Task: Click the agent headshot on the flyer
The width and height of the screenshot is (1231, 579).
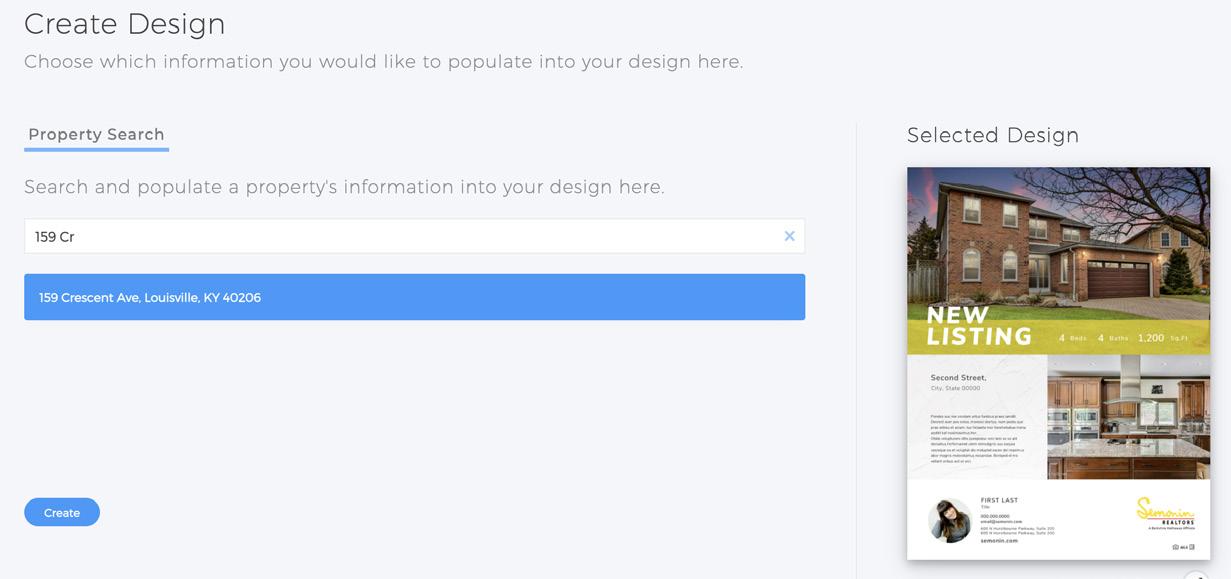Action: pyautogui.click(x=949, y=520)
